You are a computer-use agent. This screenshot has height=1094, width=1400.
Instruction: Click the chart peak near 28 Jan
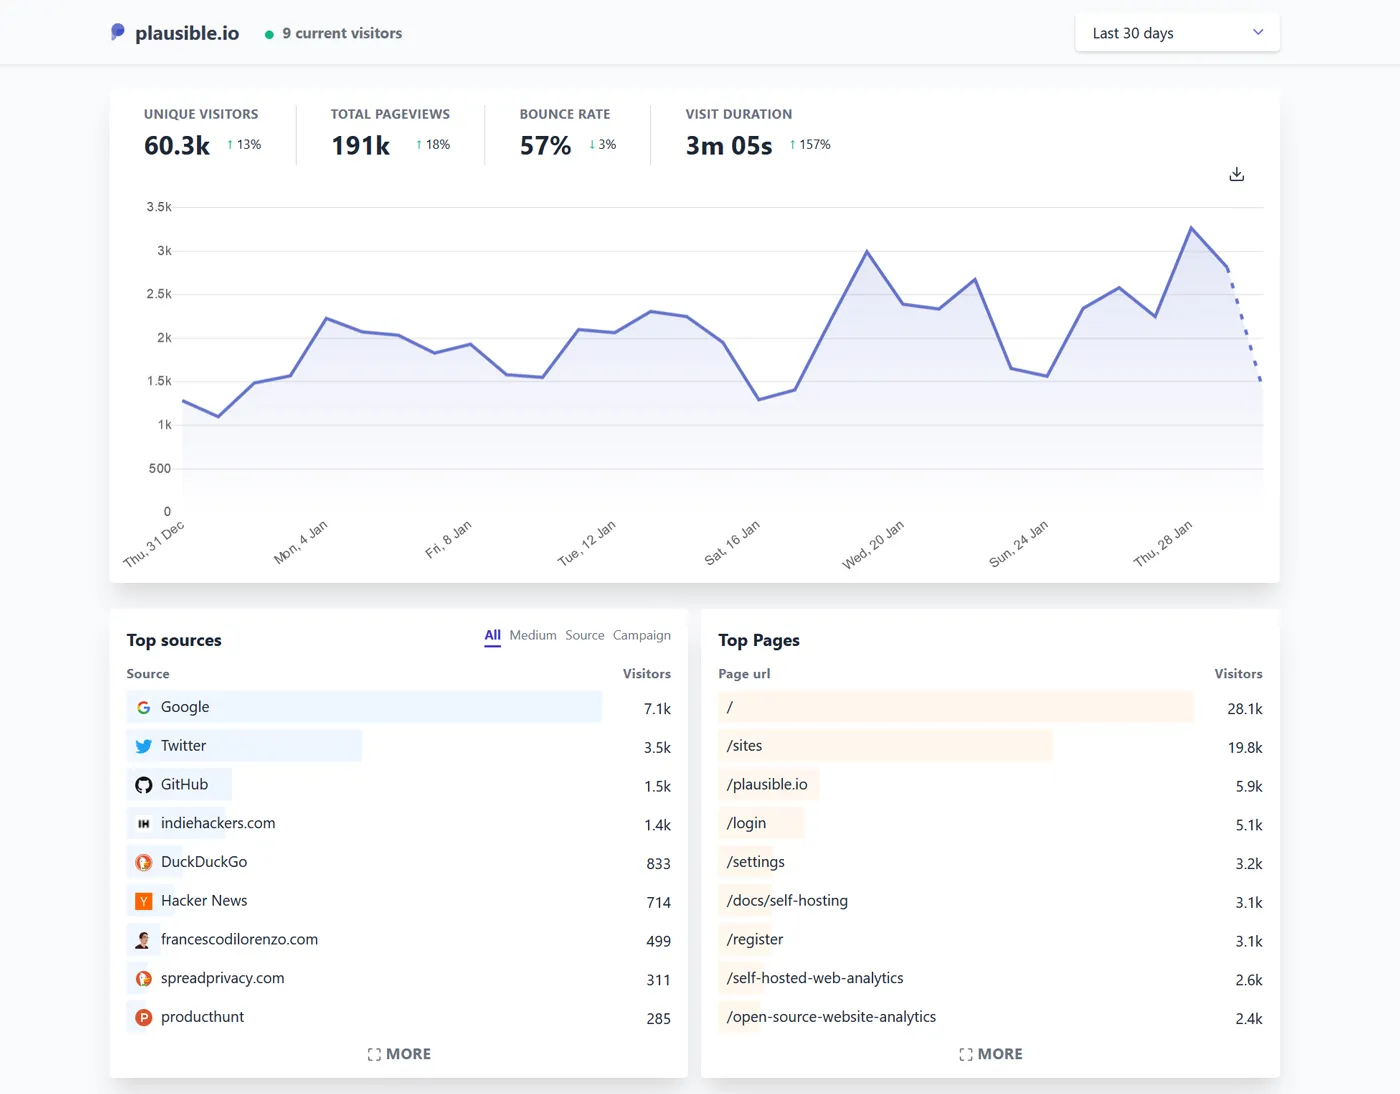pyautogui.click(x=1191, y=228)
